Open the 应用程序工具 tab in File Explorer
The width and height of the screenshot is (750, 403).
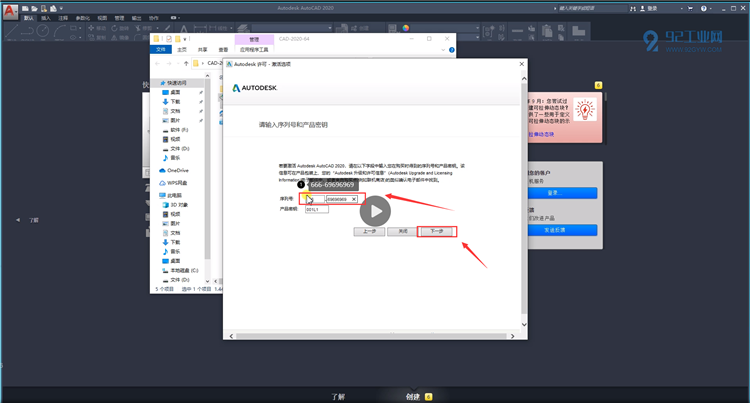point(254,49)
